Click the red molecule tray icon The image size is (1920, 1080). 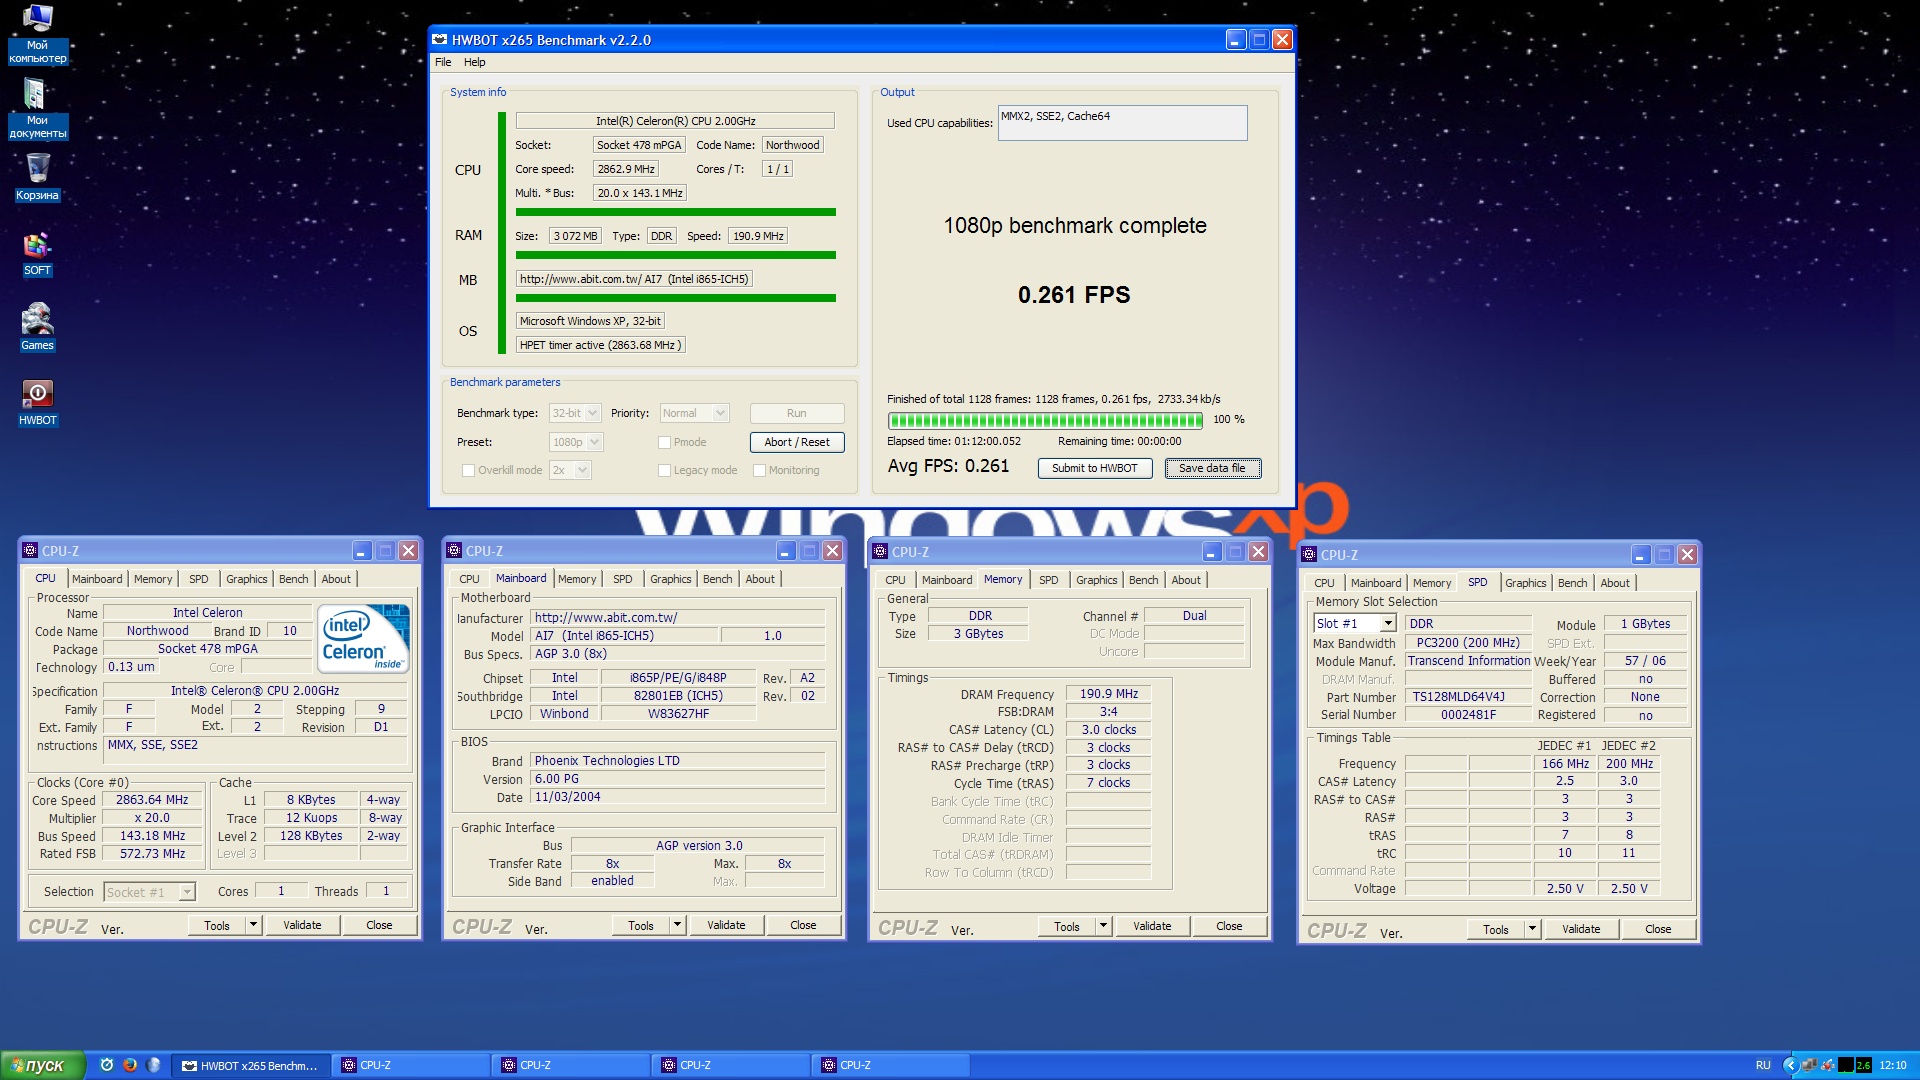click(1827, 1065)
